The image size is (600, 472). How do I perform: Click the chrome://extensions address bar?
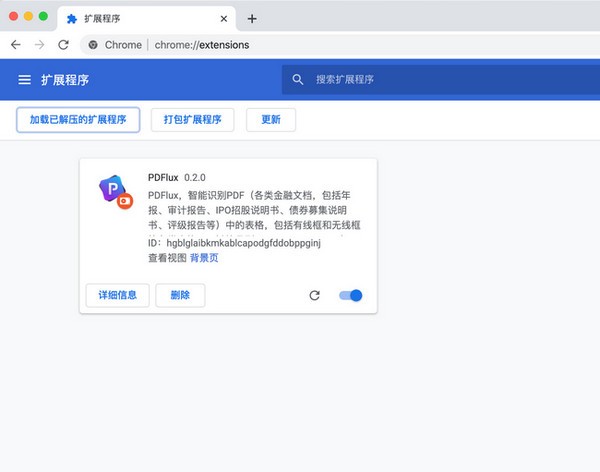point(340,45)
